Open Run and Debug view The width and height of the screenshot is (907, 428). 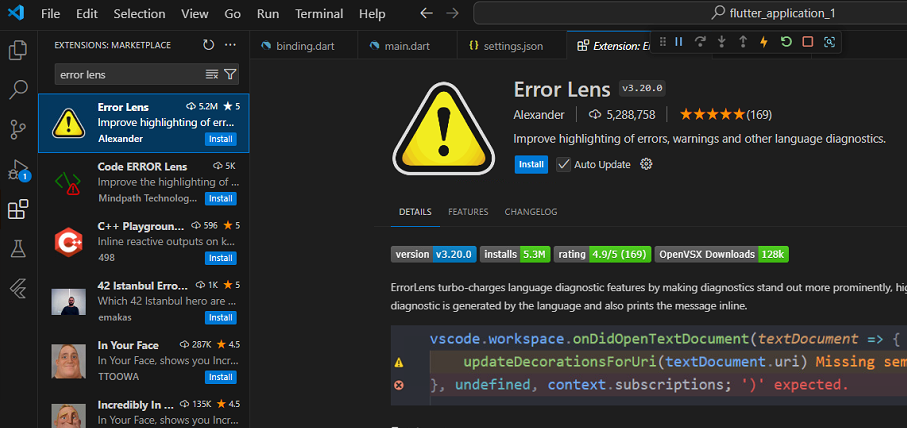[19, 169]
